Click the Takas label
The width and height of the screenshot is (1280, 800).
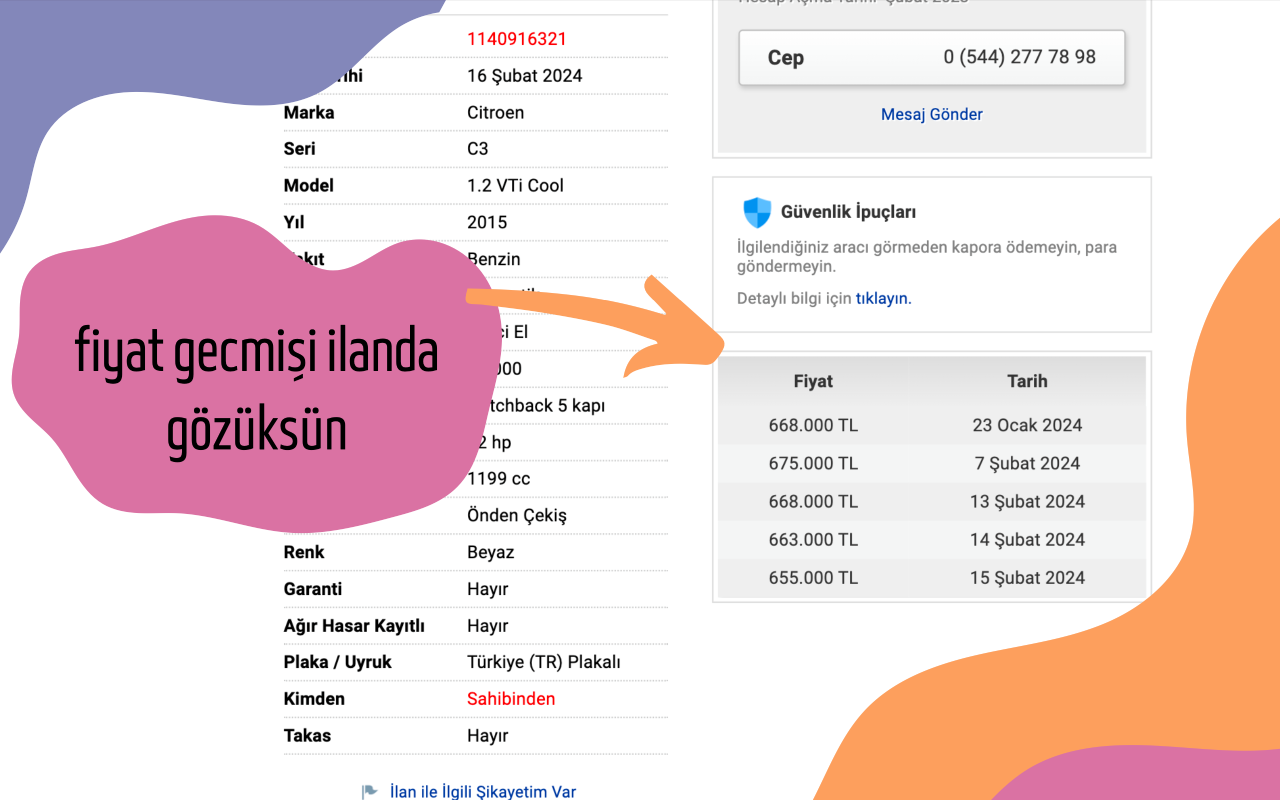point(307,736)
